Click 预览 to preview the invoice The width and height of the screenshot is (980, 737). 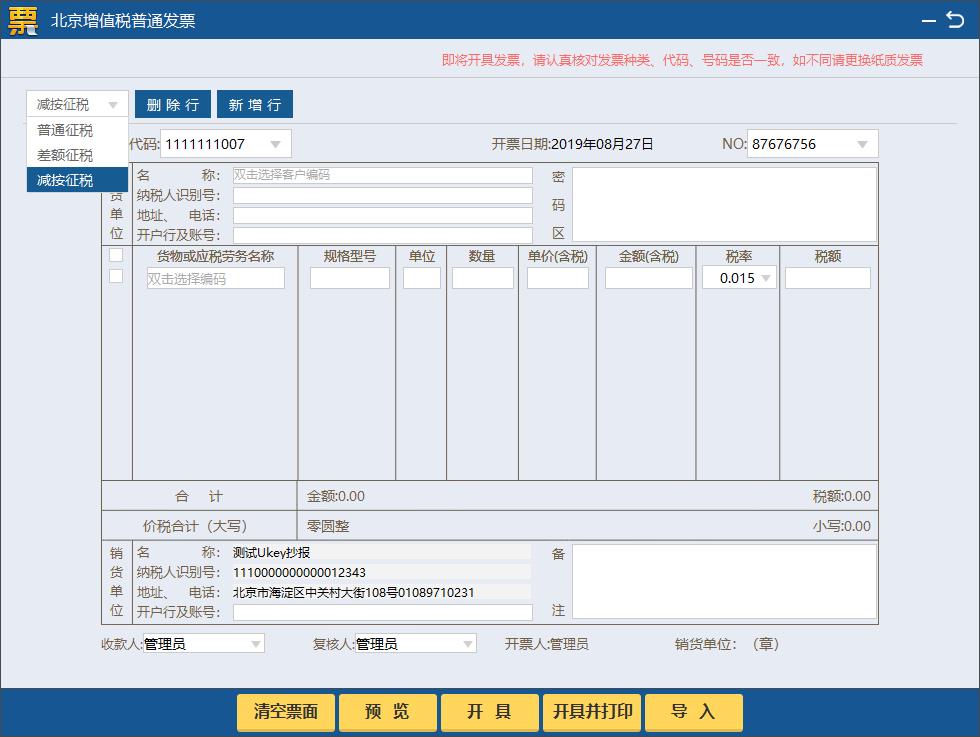(x=388, y=712)
